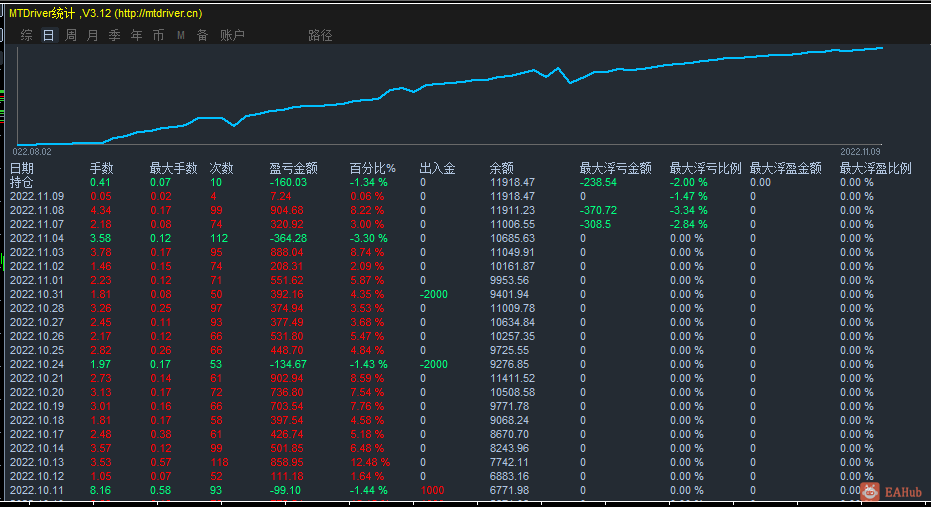
Task: Click the M tab icon
Action: 181,35
